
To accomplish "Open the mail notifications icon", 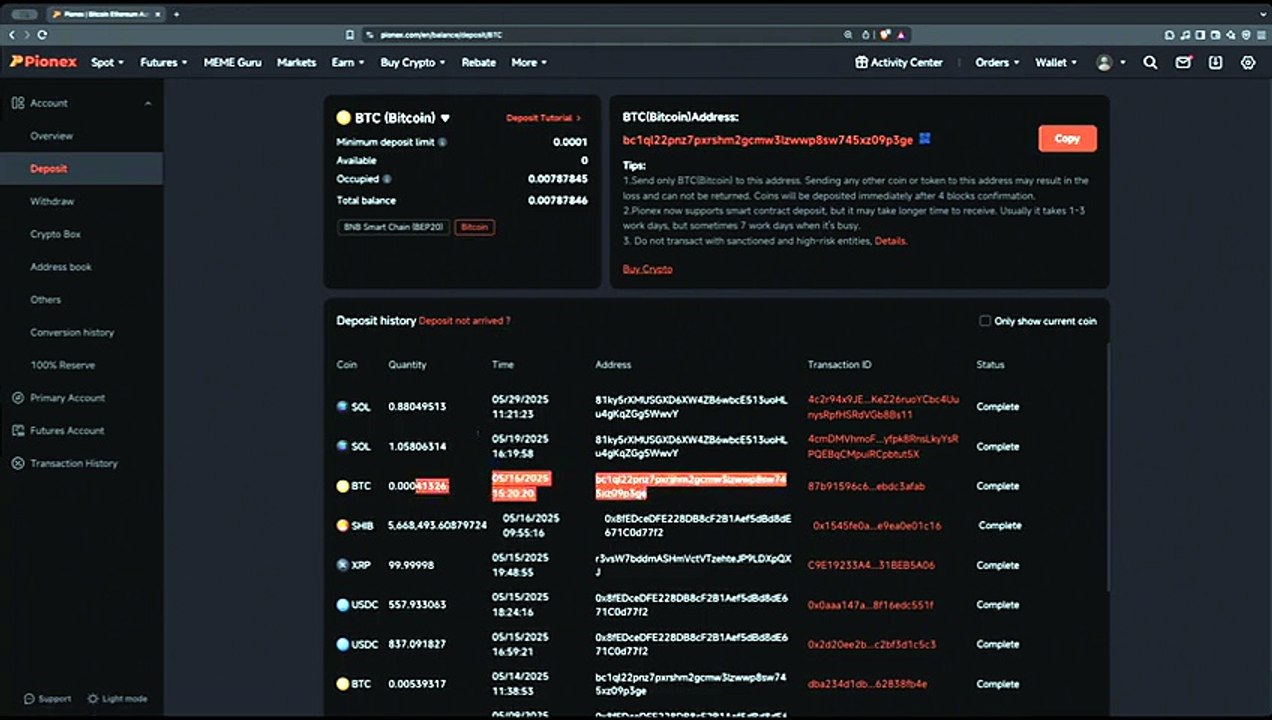I will (x=1183, y=62).
